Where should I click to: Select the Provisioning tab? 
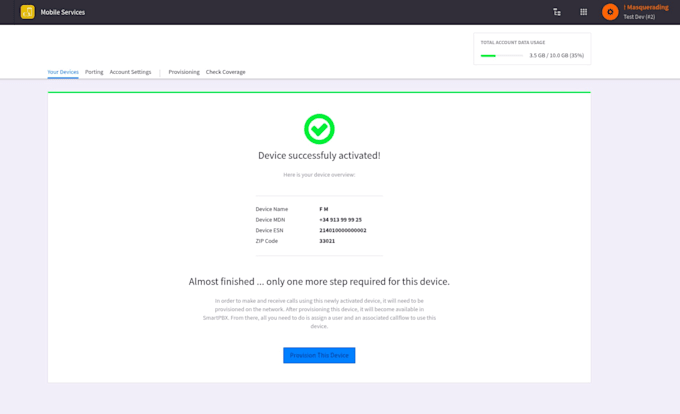click(x=184, y=72)
